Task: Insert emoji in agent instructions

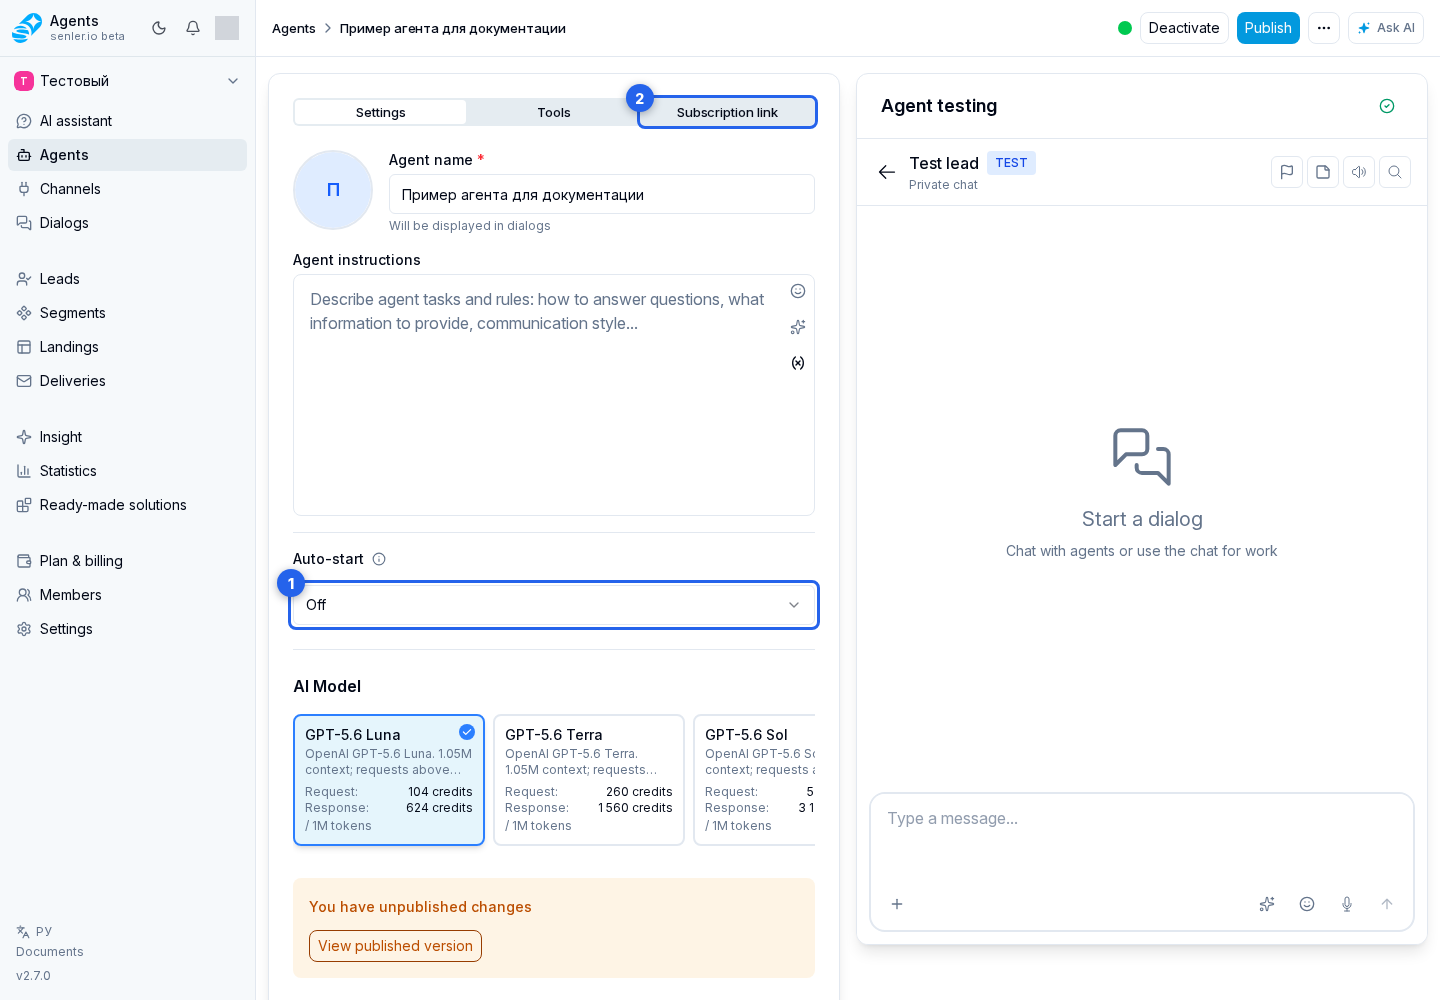Action: 798,291
